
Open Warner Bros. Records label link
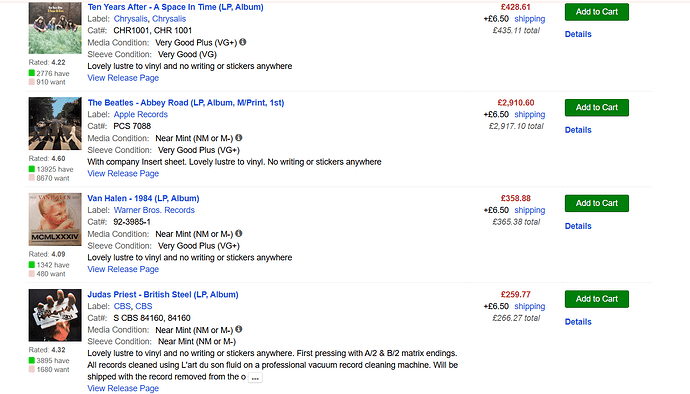(154, 210)
